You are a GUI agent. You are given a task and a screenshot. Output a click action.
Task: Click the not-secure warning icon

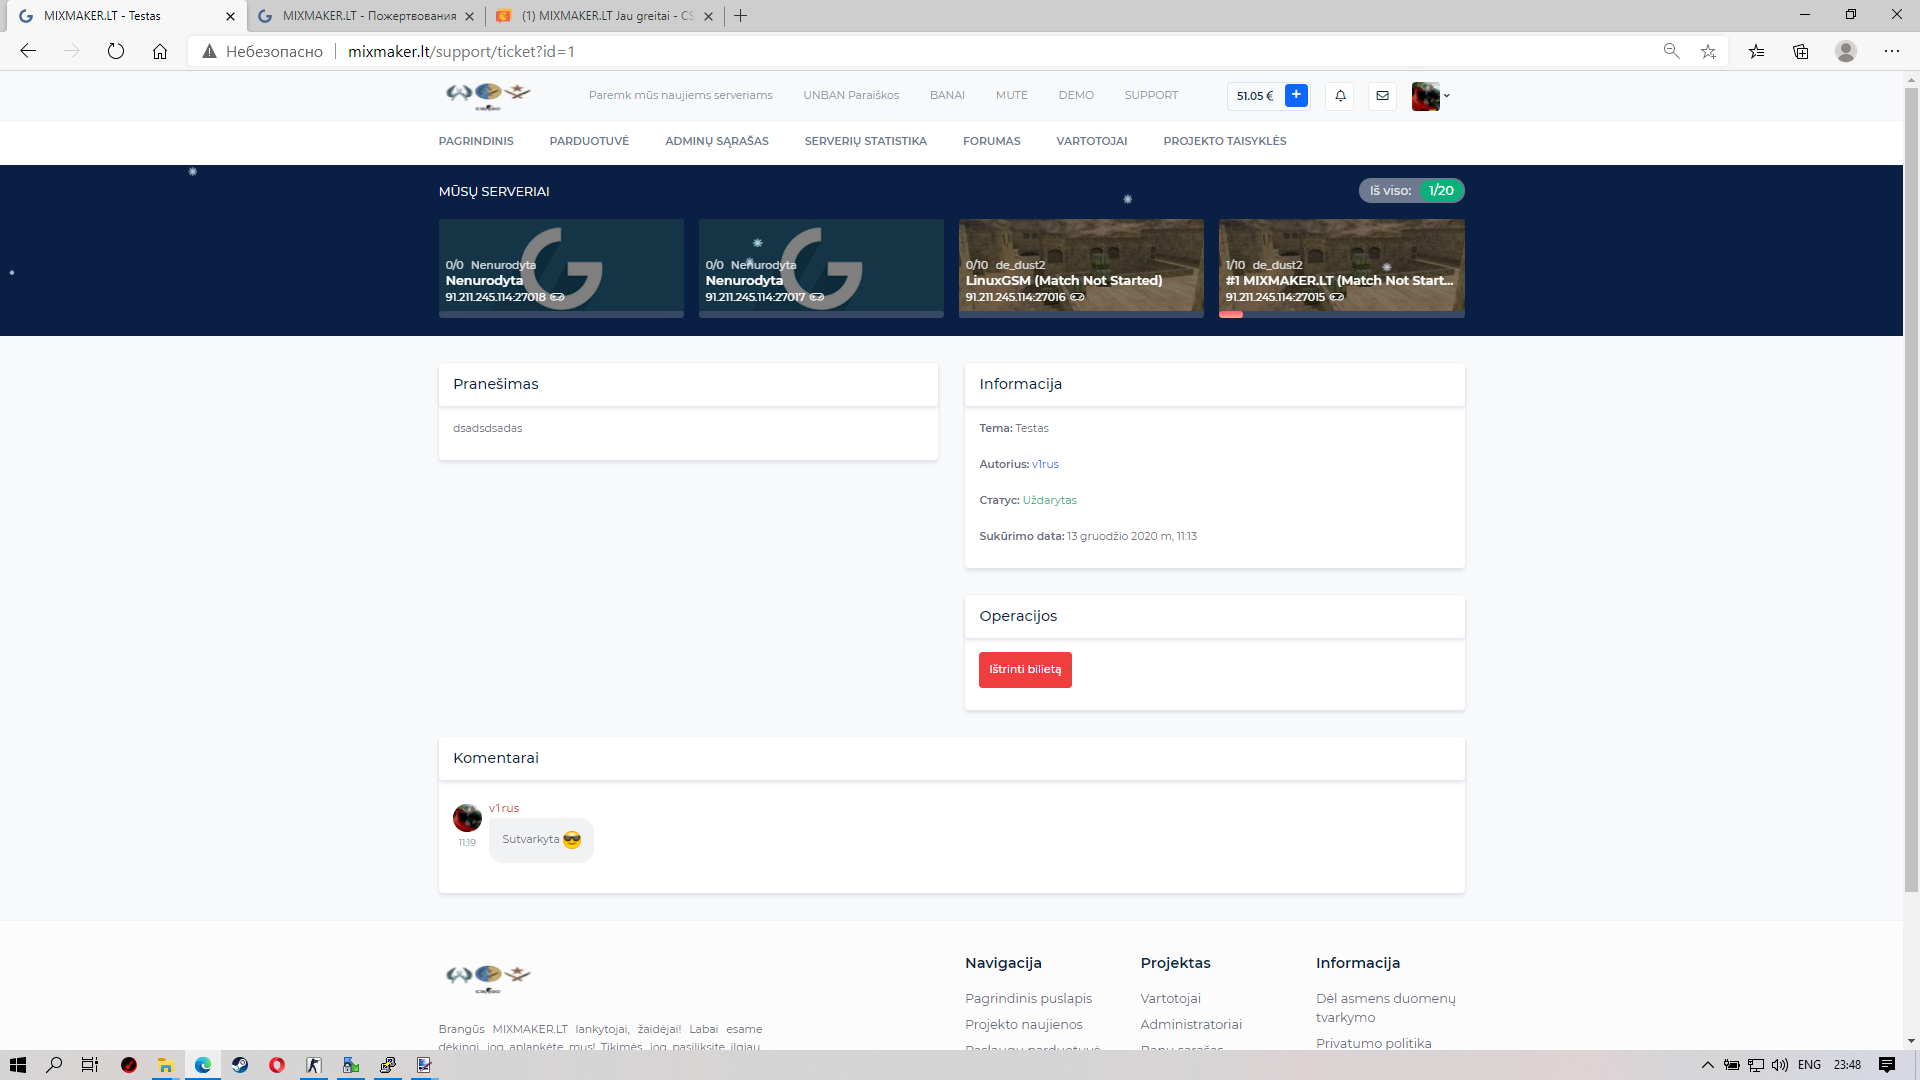(x=209, y=51)
